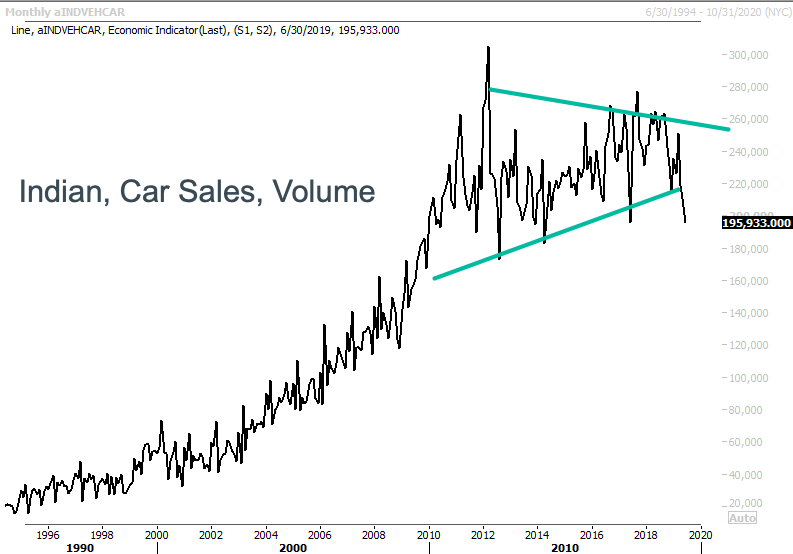Select the 'Monthly aINDVEHCAR' chart title
The height and width of the screenshot is (554, 793).
coord(65,12)
